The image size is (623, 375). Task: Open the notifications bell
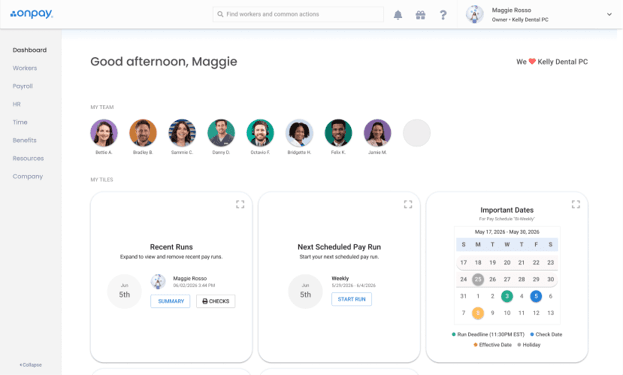pyautogui.click(x=398, y=15)
